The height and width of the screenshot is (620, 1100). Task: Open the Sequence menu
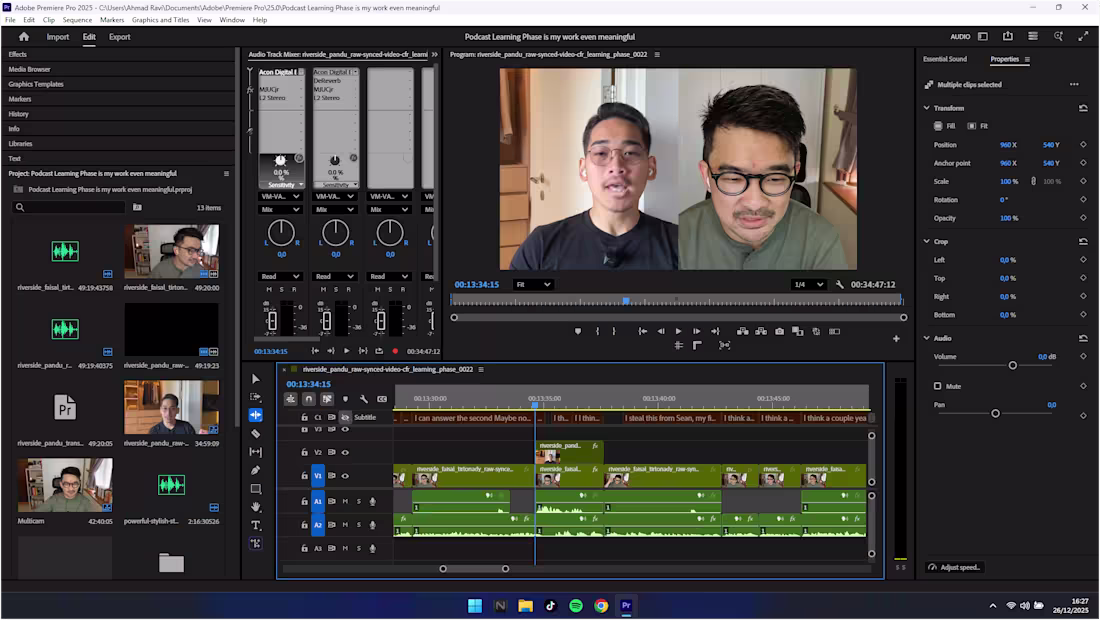coord(77,19)
